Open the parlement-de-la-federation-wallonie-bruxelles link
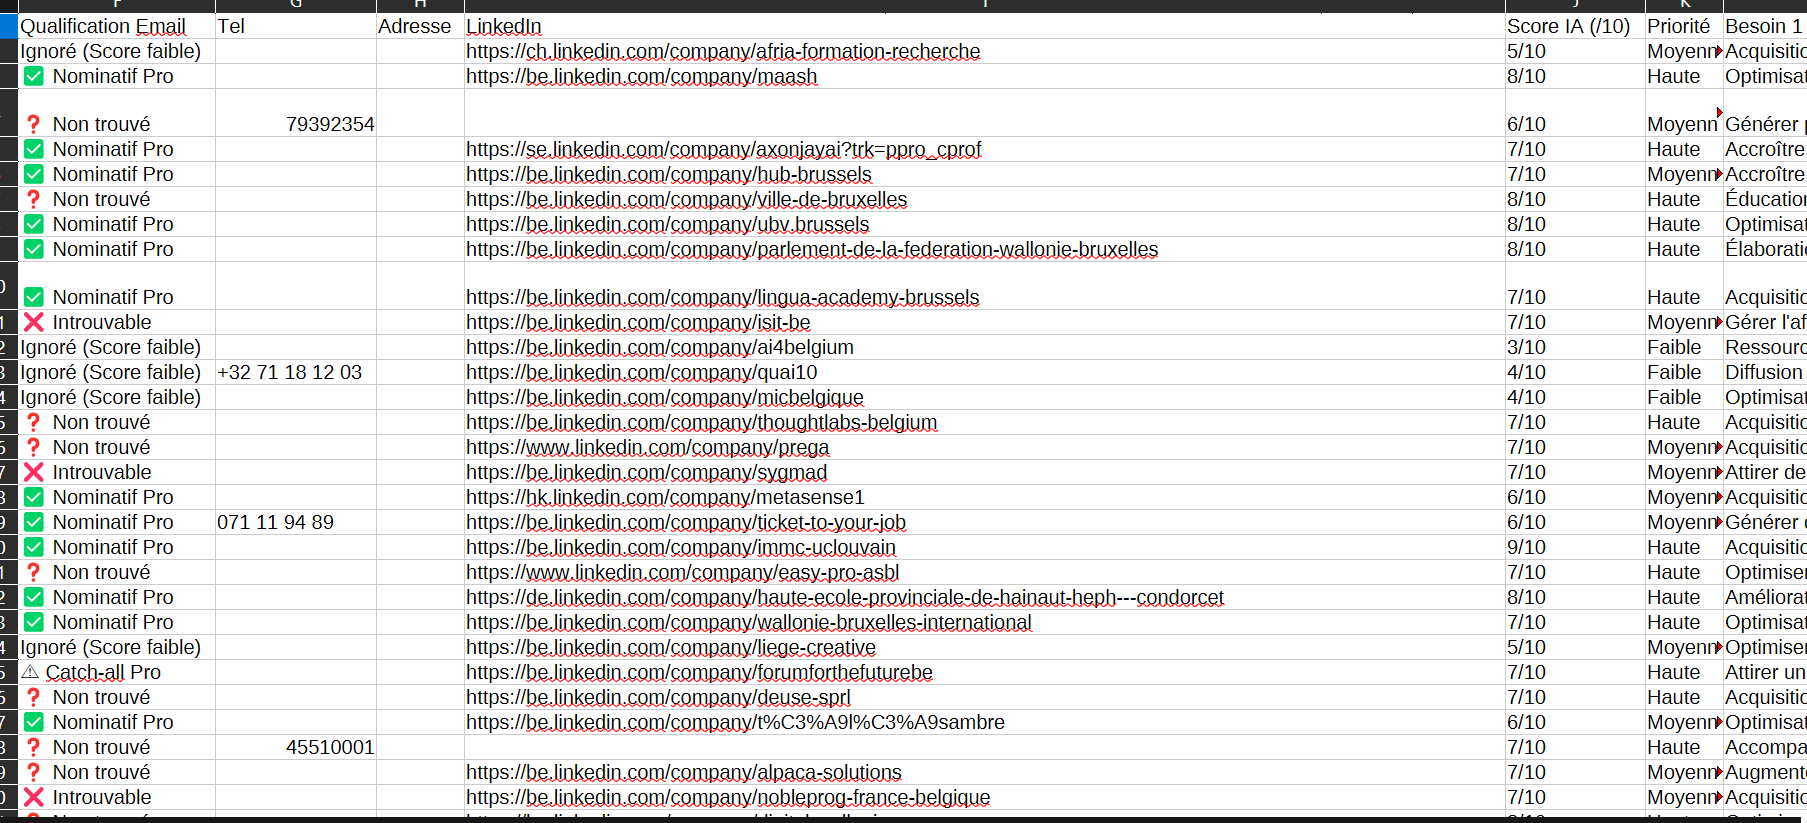 tap(812, 249)
